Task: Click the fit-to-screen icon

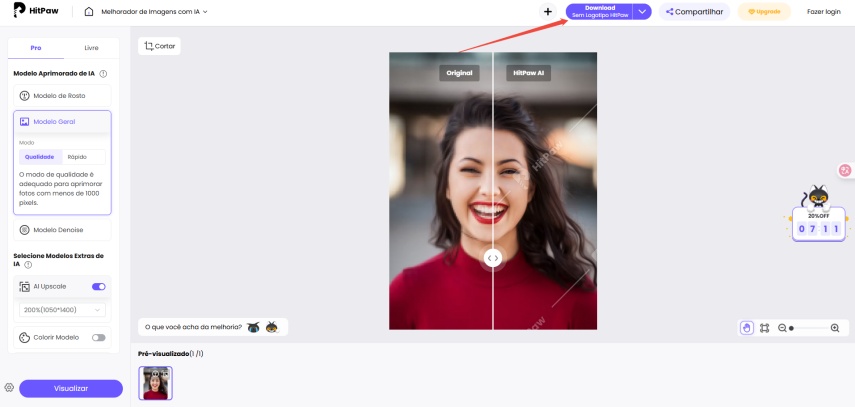Action: [x=764, y=328]
